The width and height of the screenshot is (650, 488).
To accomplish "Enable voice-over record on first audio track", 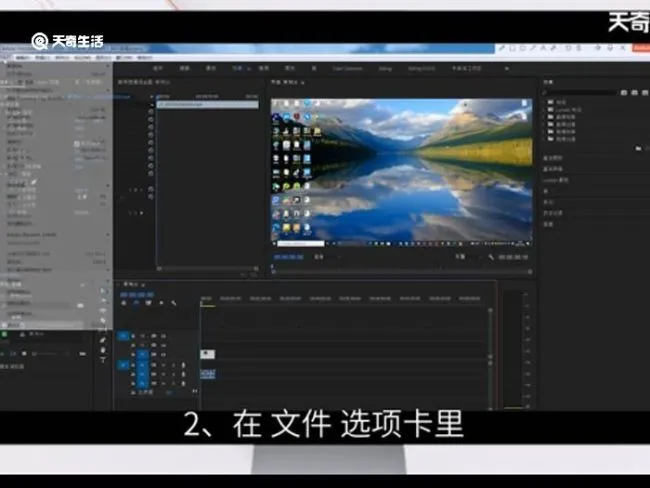I will 183,365.
